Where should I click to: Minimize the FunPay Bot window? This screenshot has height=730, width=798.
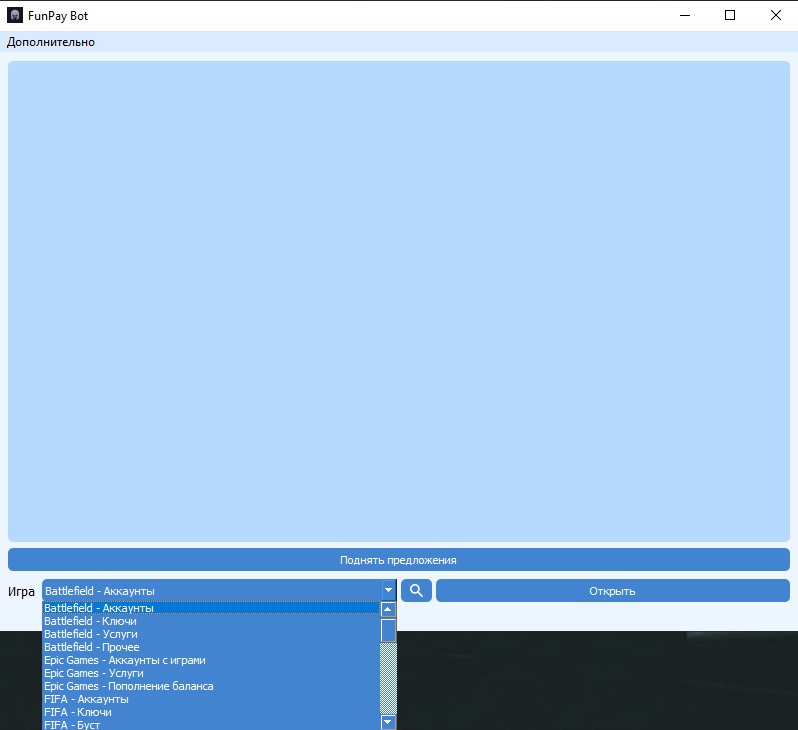685,15
